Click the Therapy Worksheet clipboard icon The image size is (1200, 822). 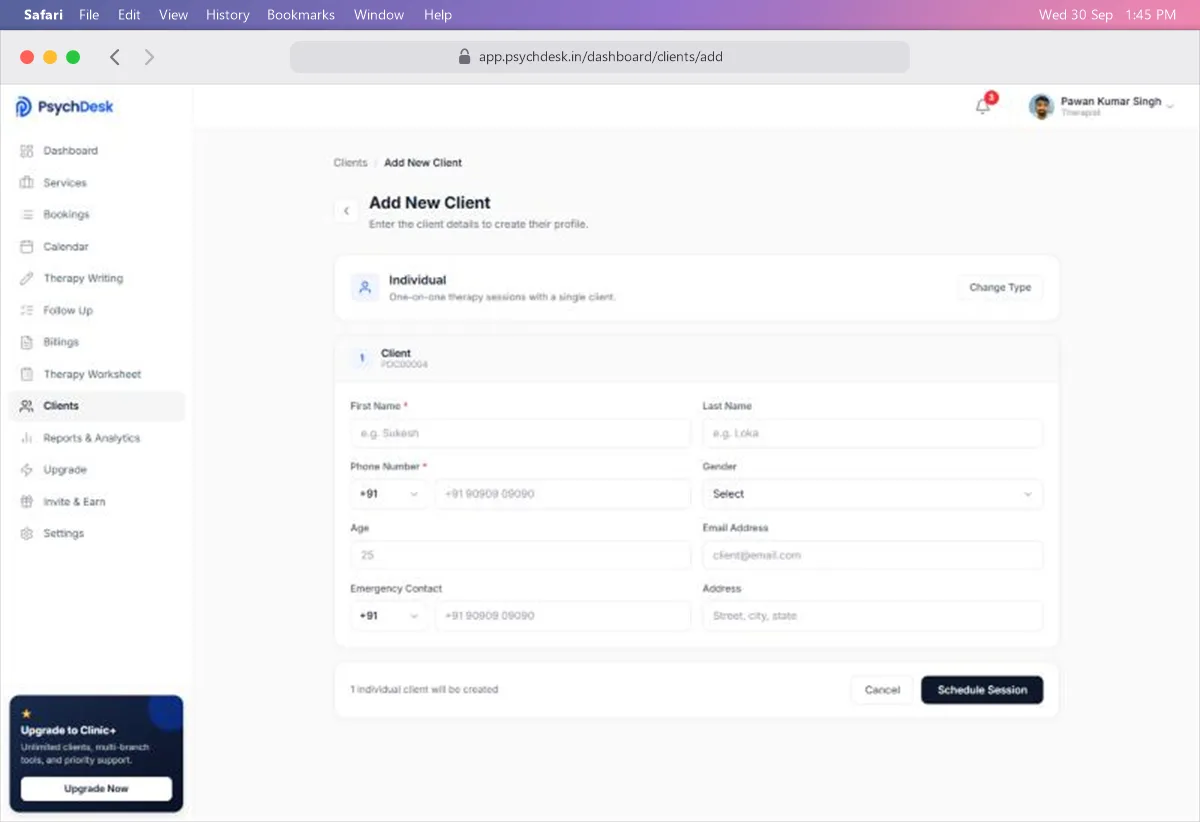(27, 374)
